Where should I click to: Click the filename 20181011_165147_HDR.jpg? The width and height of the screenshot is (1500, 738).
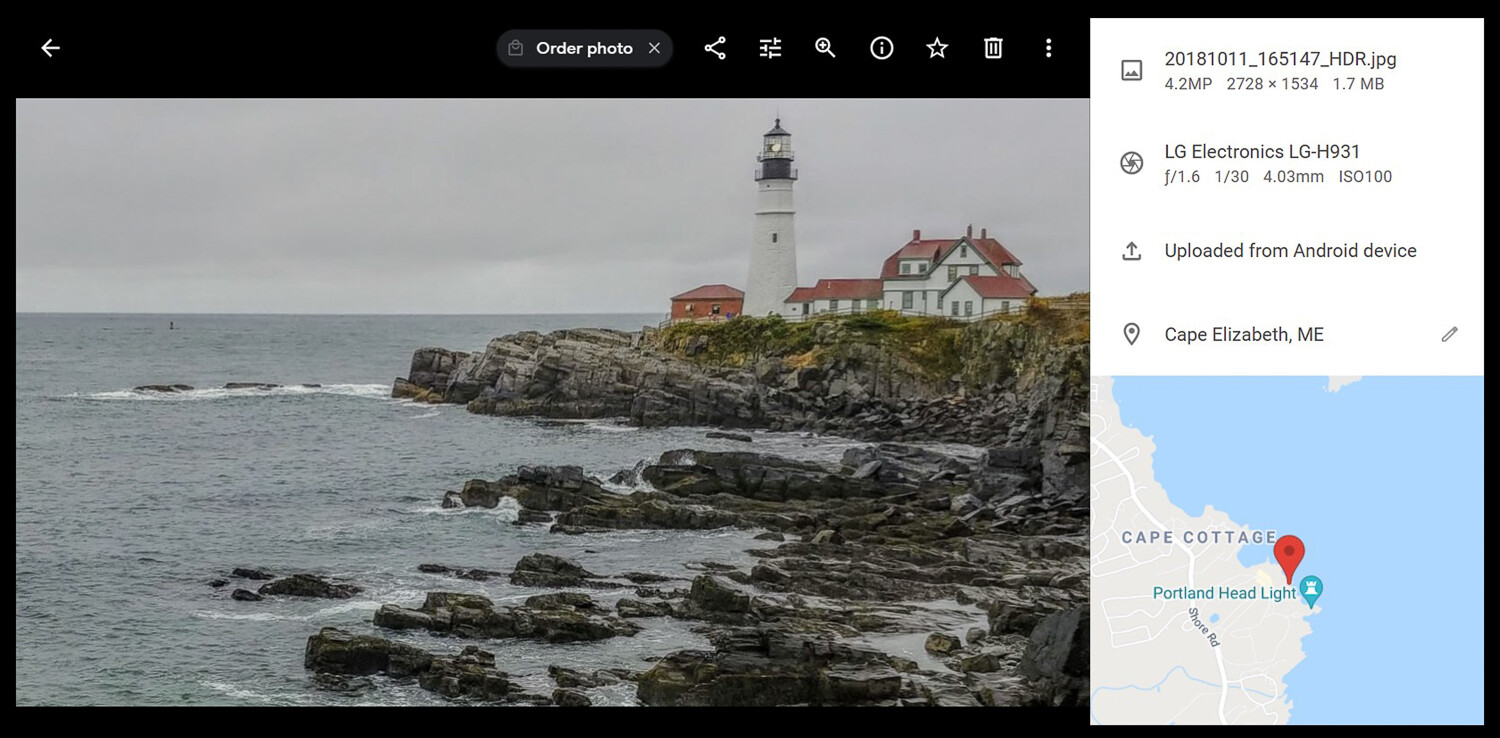point(1280,59)
